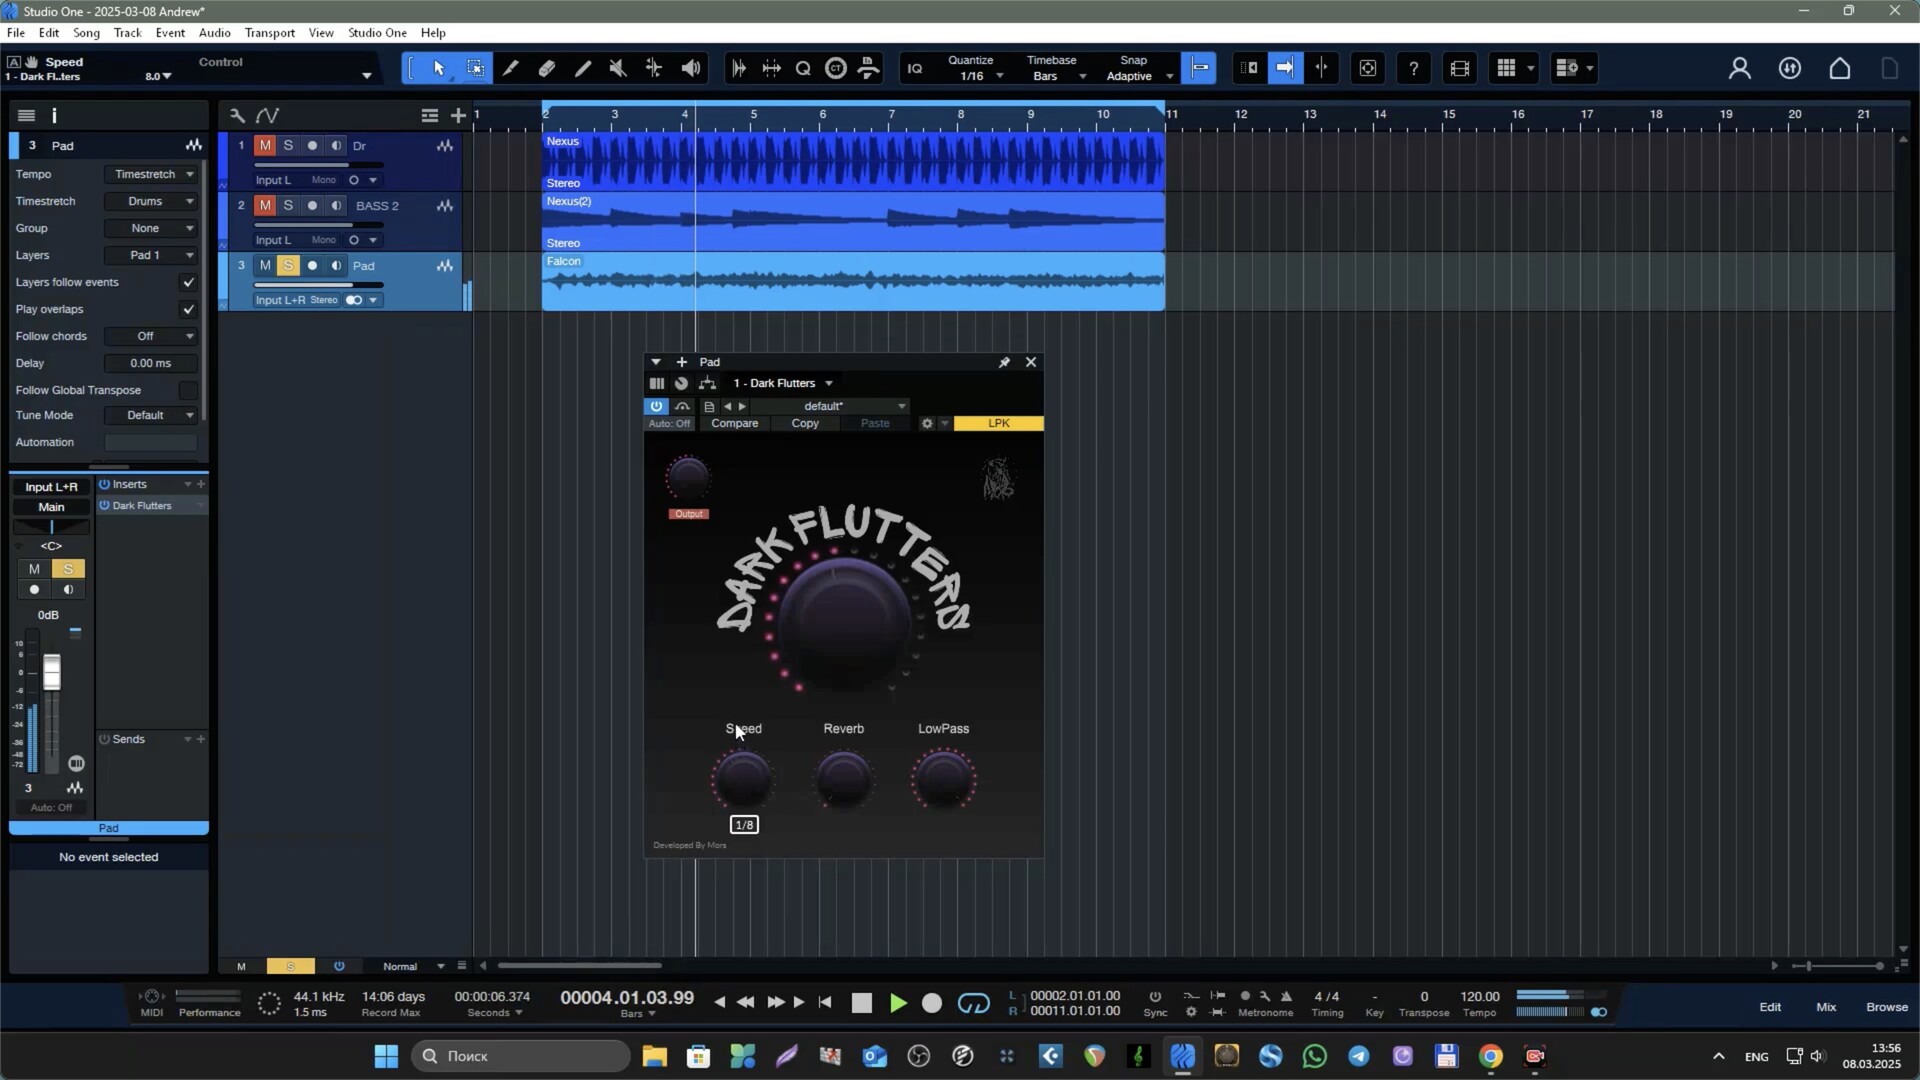
Task: Select the Bend tool
Action: [654, 68]
